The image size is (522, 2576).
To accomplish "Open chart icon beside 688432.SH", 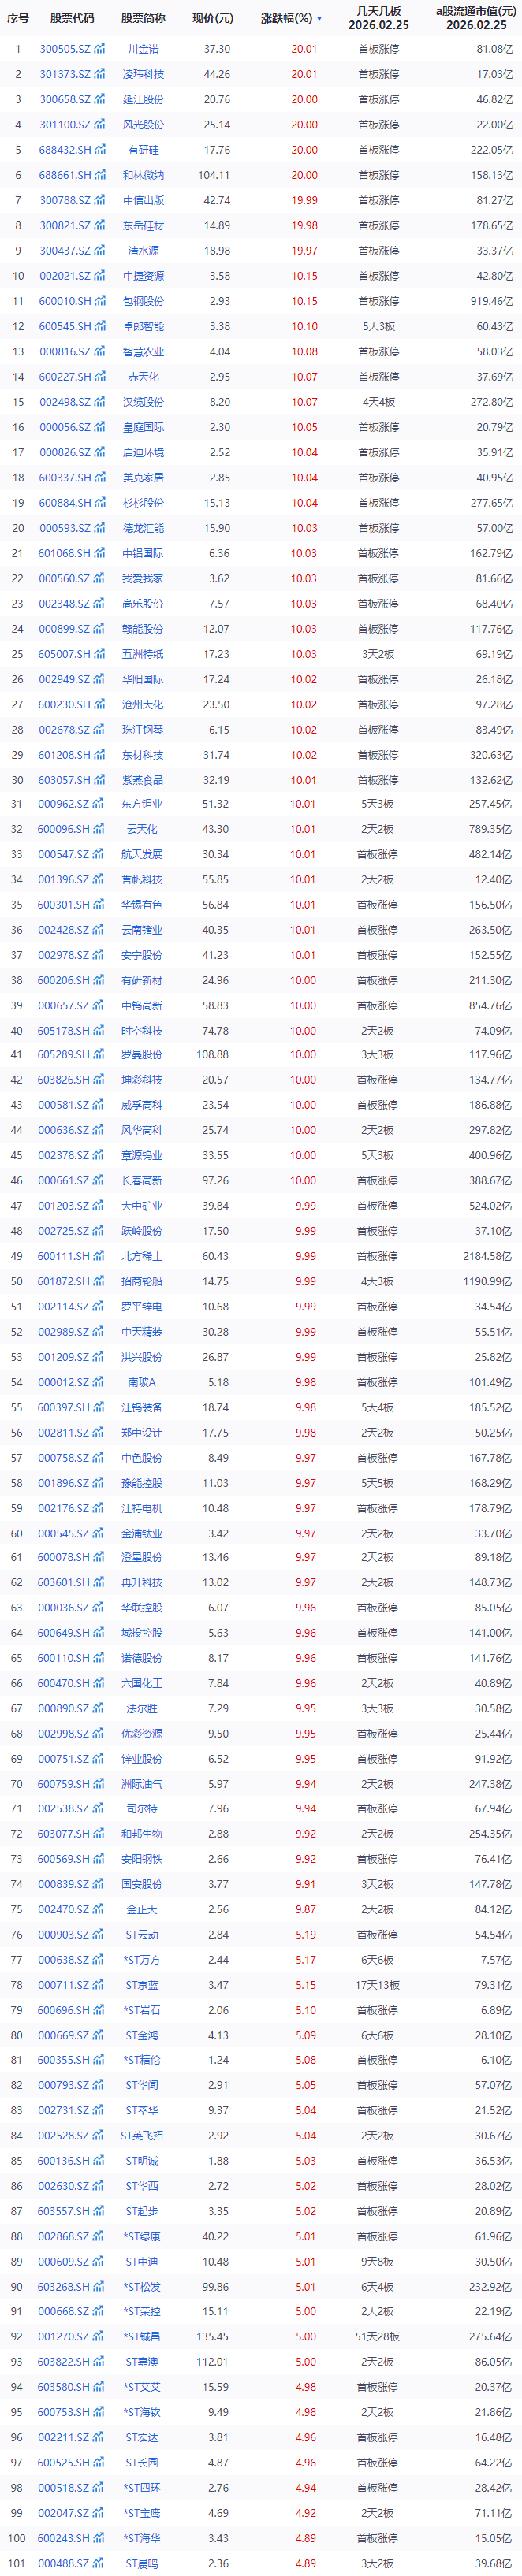I will (99, 150).
